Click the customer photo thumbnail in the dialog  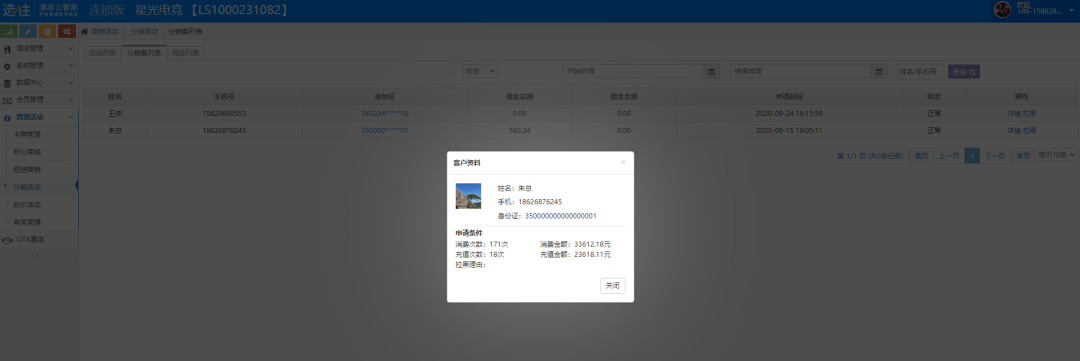click(x=468, y=196)
